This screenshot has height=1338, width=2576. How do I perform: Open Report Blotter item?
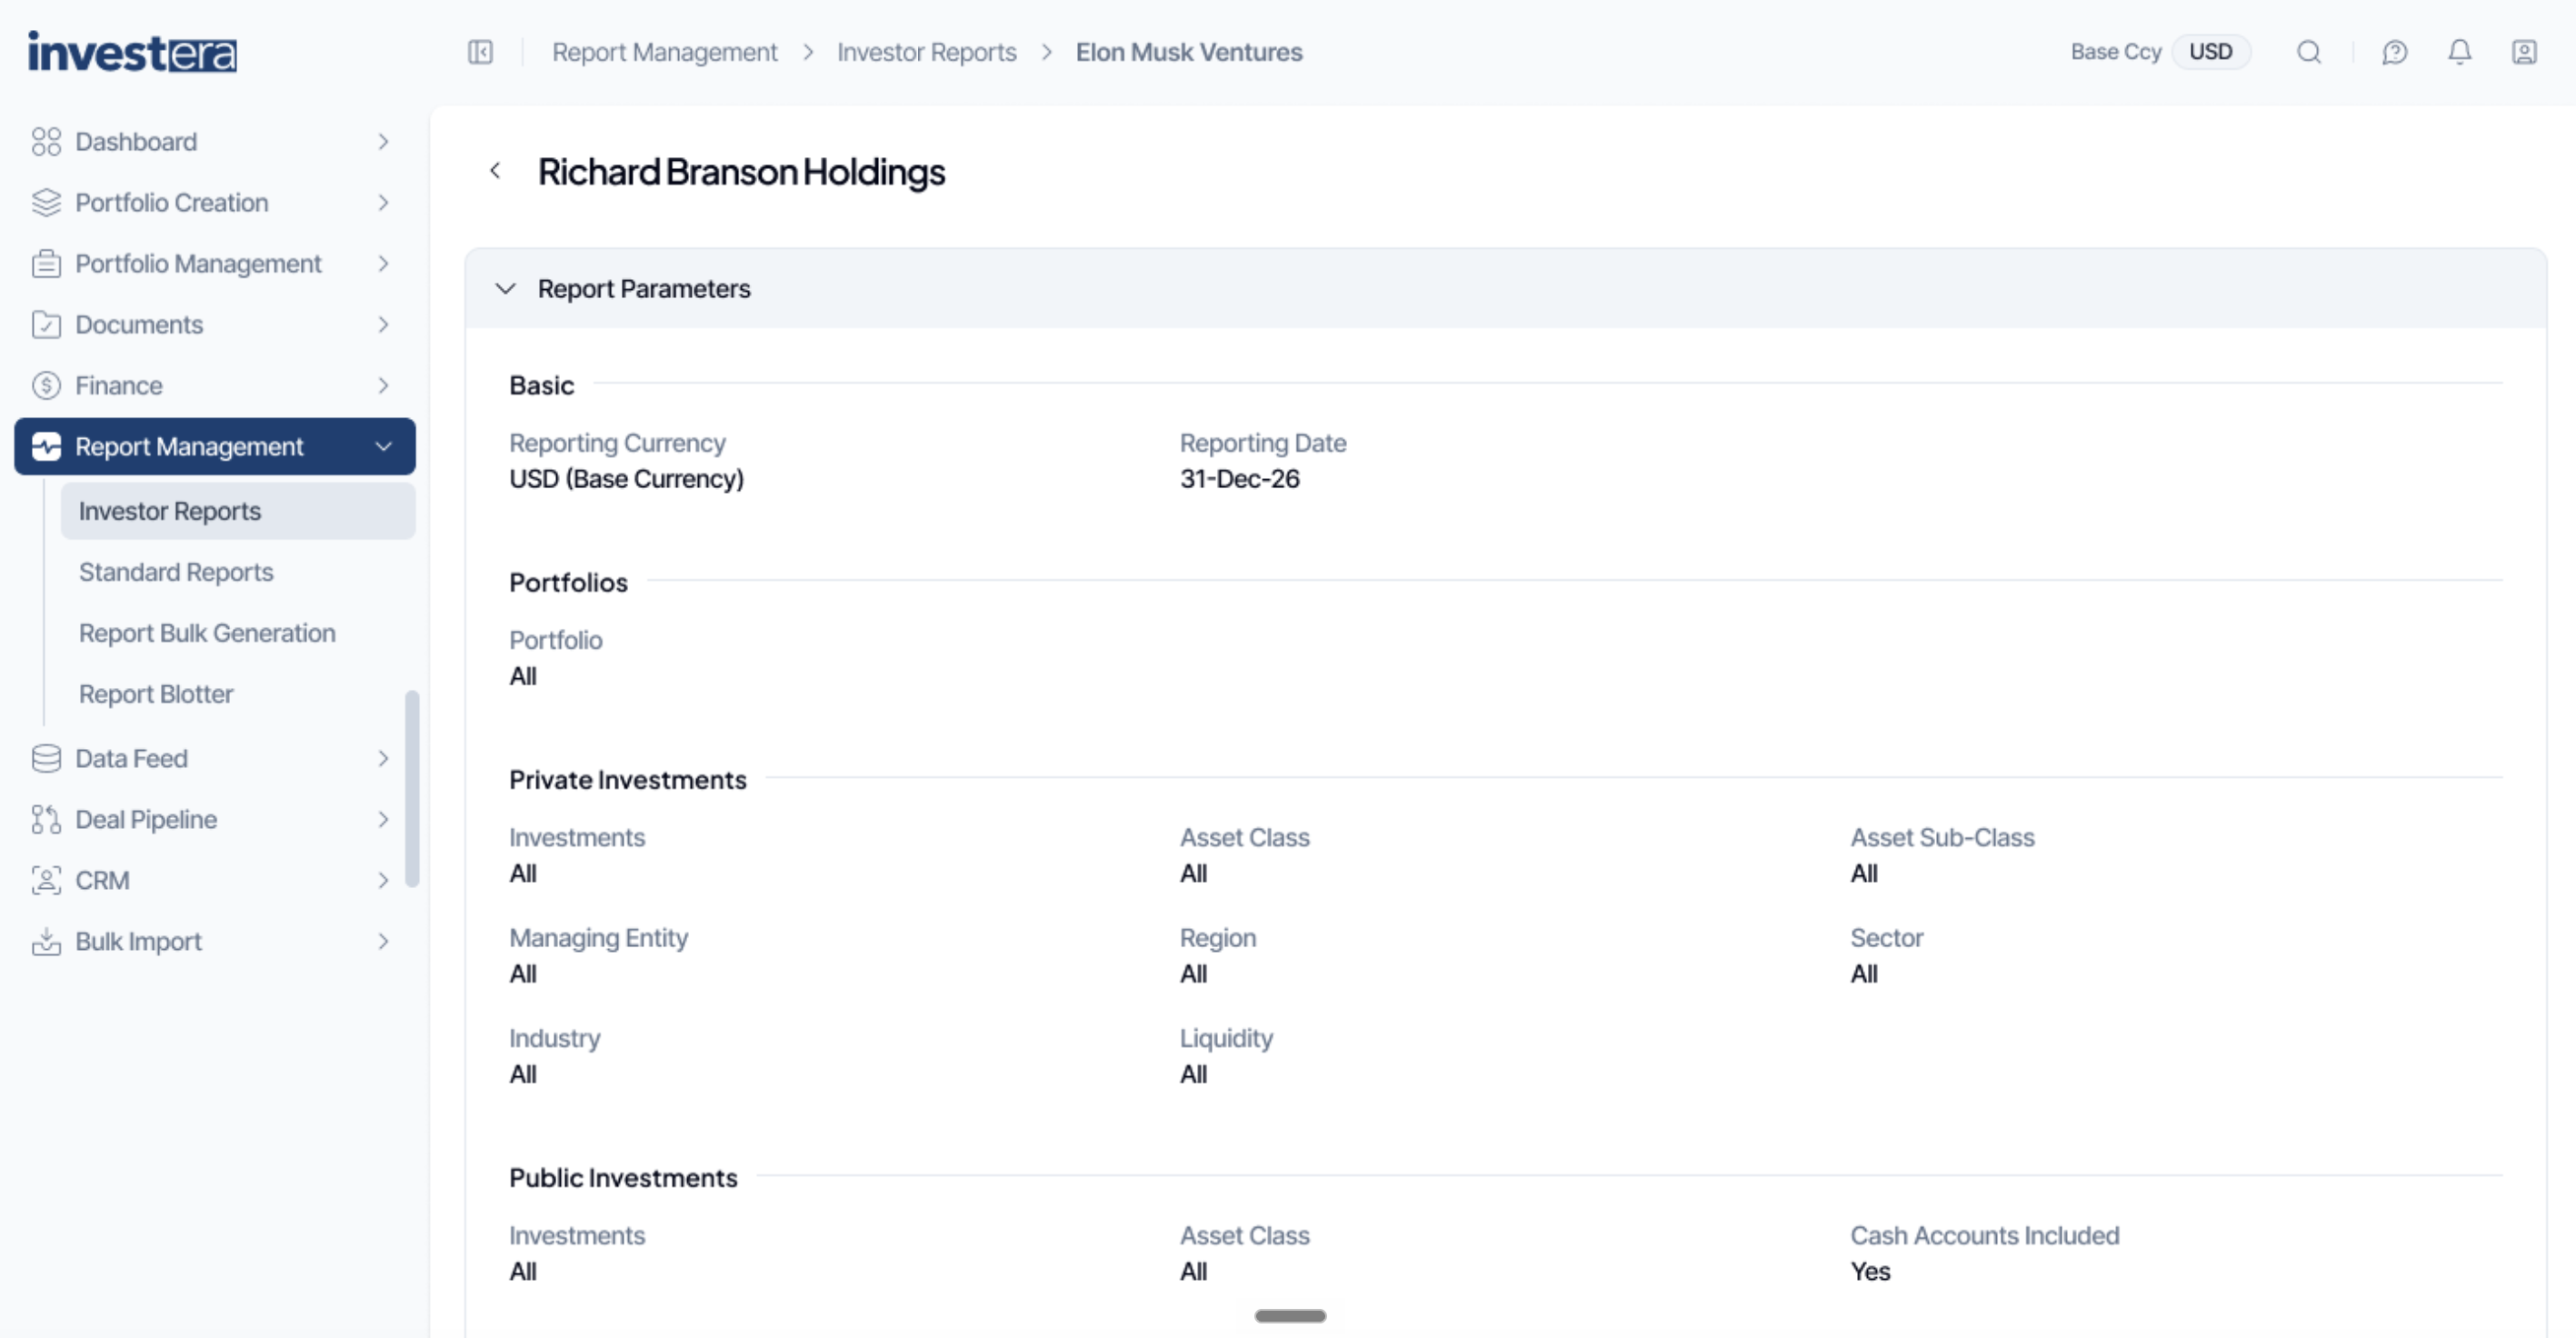tap(156, 695)
